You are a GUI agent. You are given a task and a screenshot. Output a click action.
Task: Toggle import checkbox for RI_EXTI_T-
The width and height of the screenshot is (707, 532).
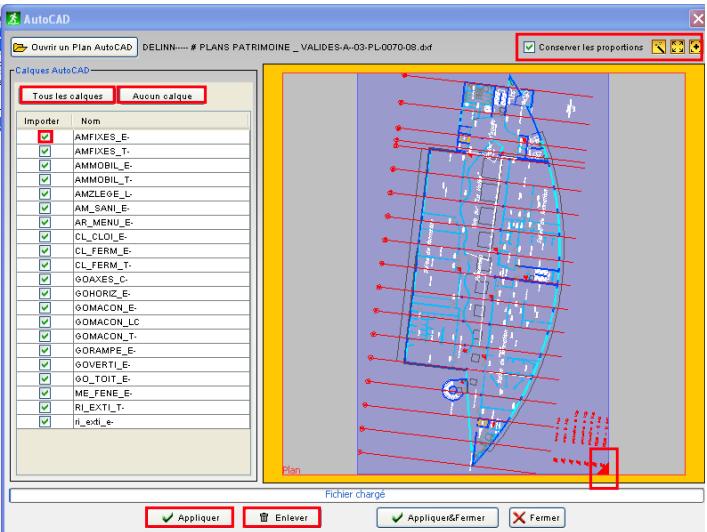click(45, 407)
